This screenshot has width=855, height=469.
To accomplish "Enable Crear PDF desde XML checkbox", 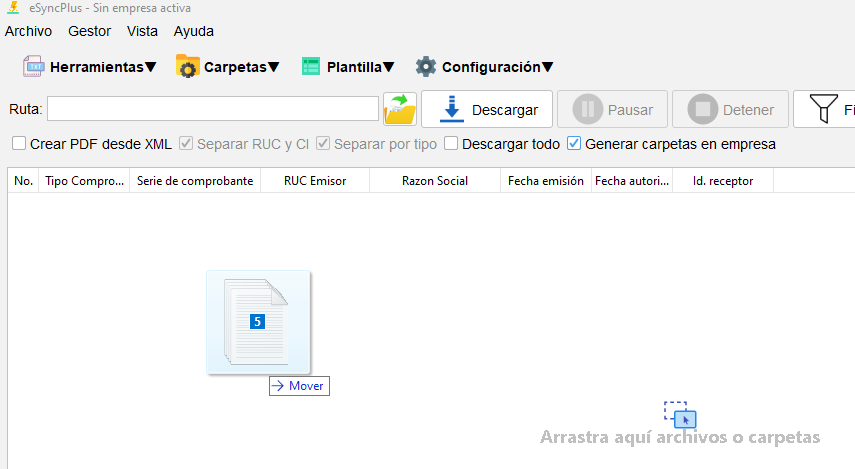I will click(x=19, y=144).
